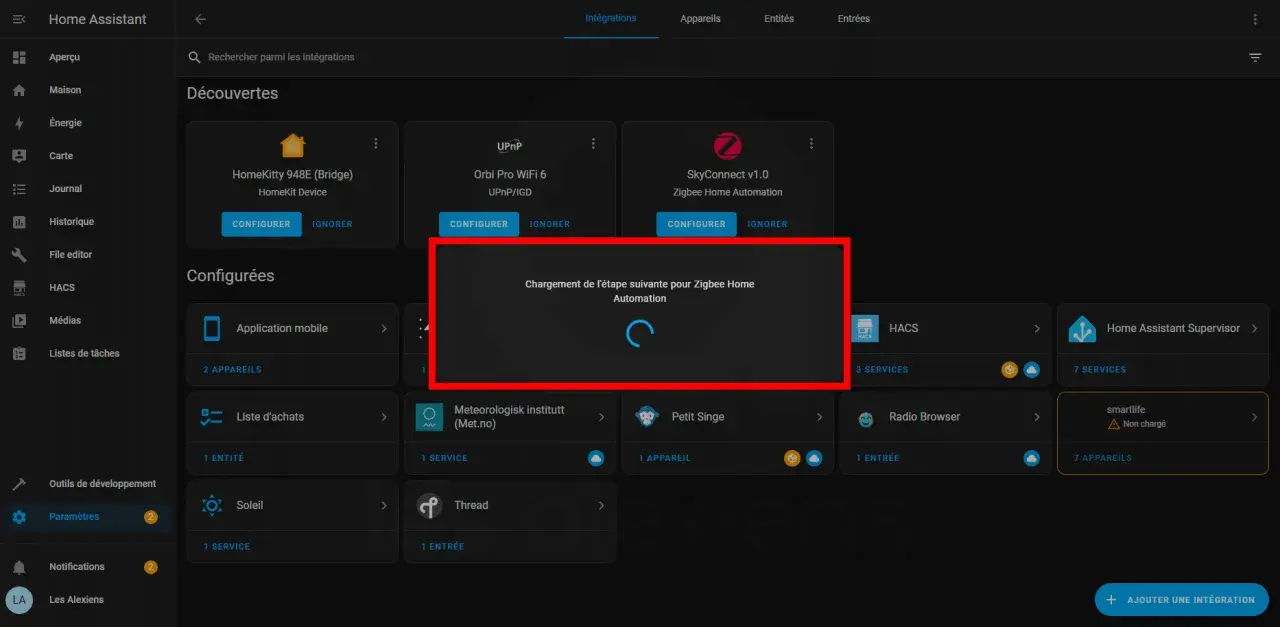Open 1 Service under Meteorologisk institutt
Screen dimensions: 1280x627
coord(444,458)
